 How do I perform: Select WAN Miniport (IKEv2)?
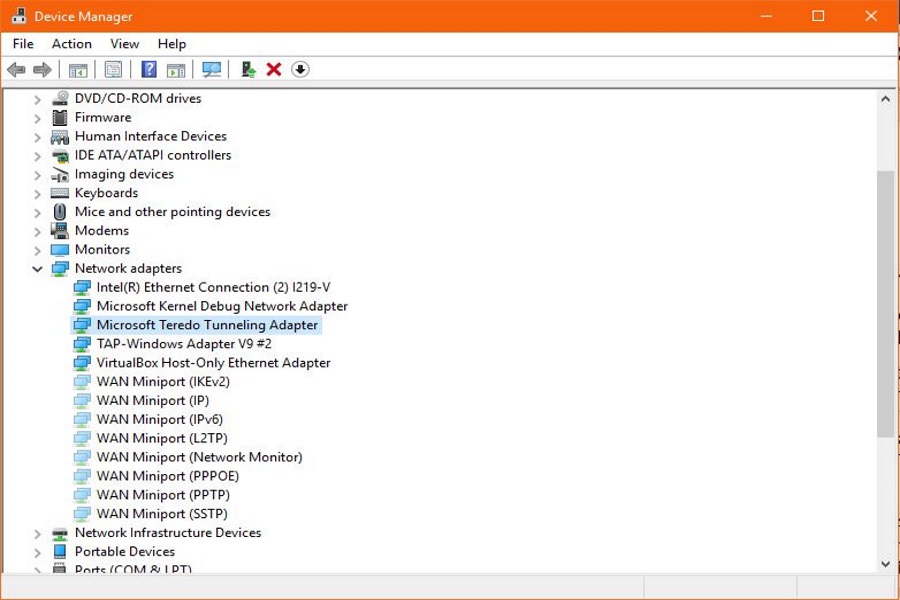(163, 382)
